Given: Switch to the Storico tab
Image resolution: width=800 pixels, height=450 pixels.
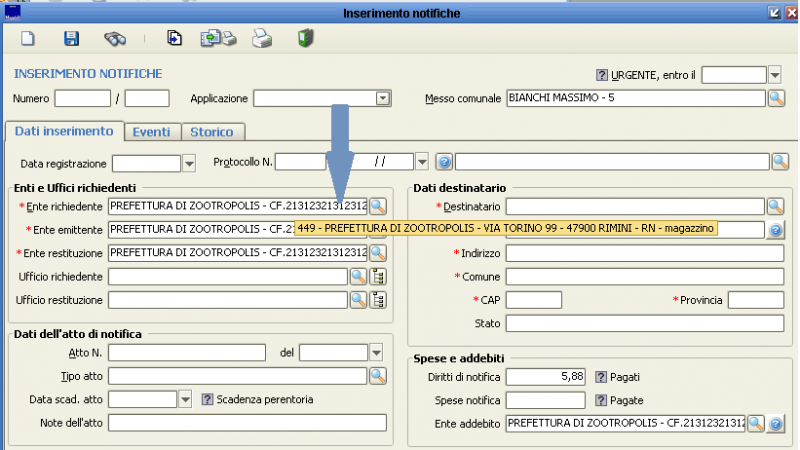Looking at the screenshot, I should (x=211, y=132).
